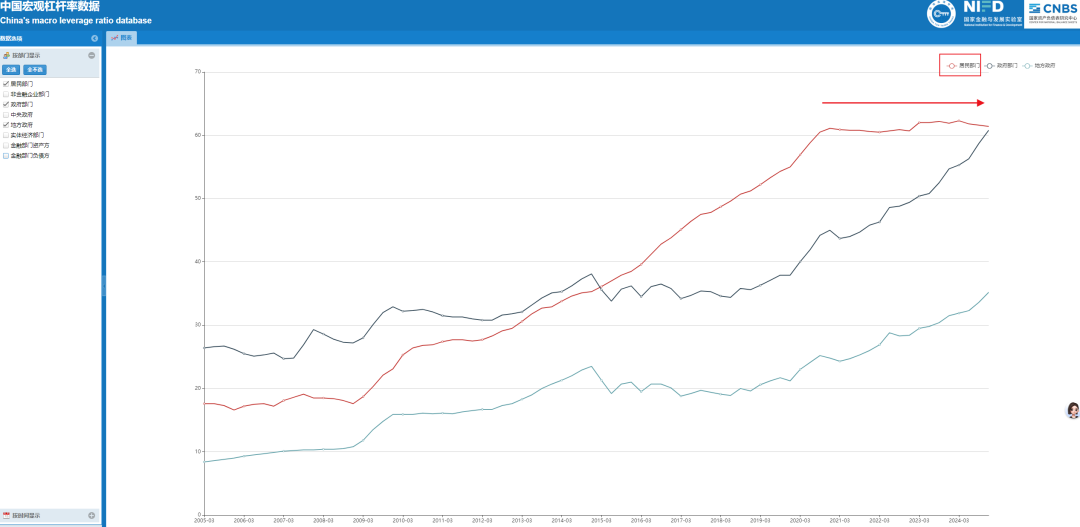Click the 按部门显示 section icon
This screenshot has height=527, width=1080.
(x=6, y=55)
